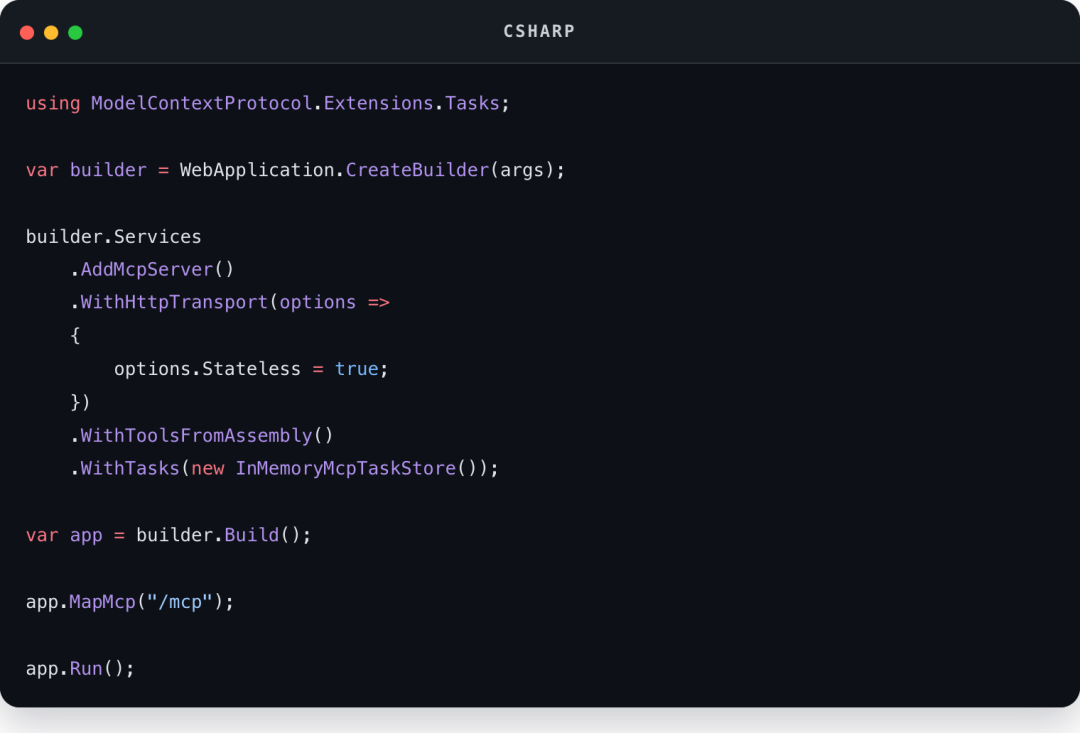Click the 'MapMcp' method call
Viewport: 1080px width, 733px height.
(103, 602)
